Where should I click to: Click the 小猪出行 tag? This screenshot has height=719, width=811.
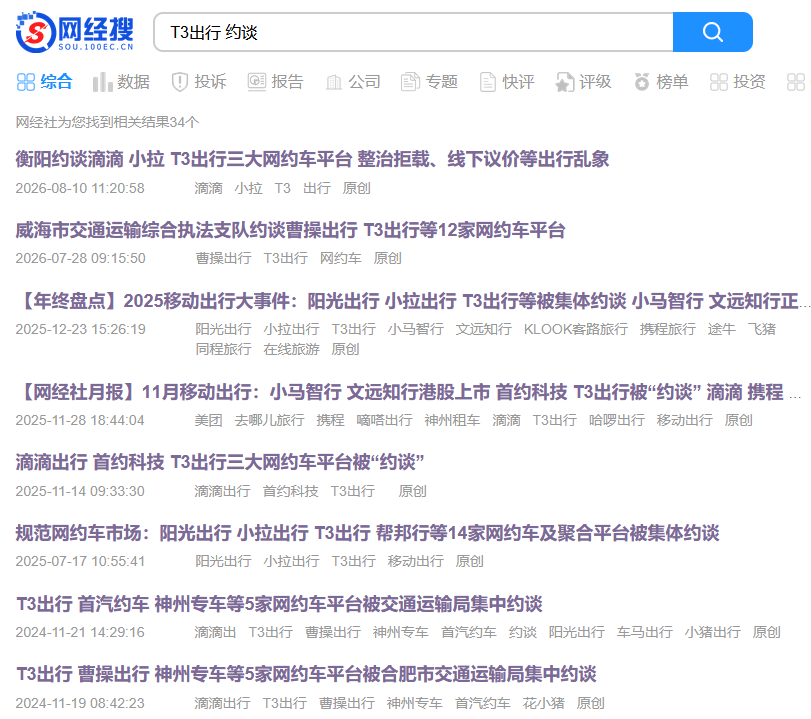713,632
